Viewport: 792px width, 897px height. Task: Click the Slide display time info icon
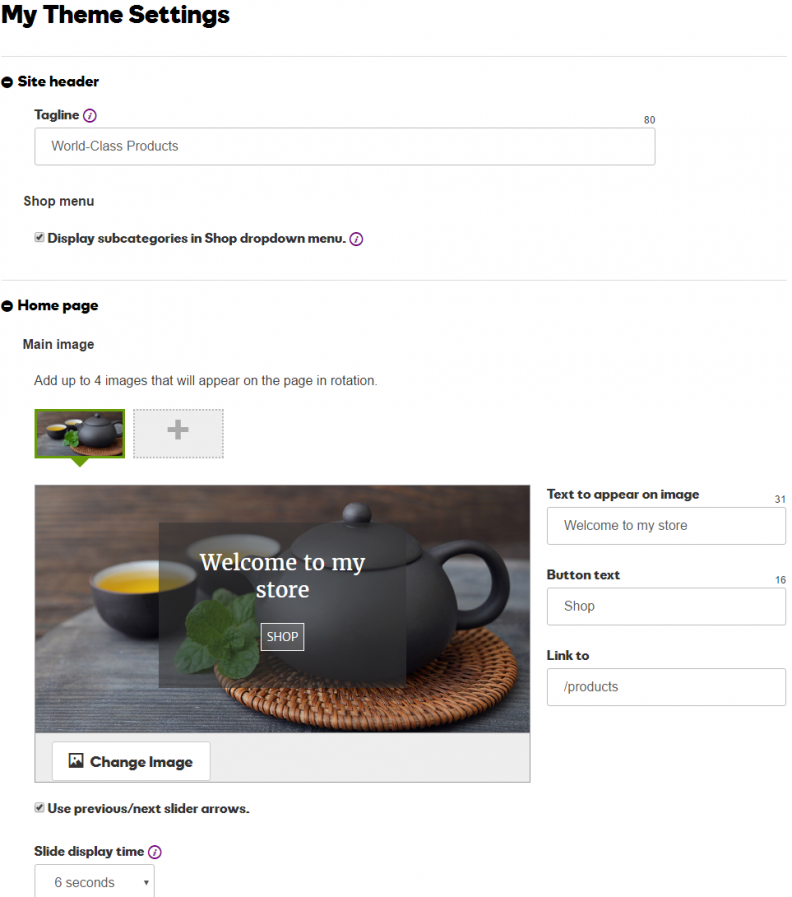155,852
